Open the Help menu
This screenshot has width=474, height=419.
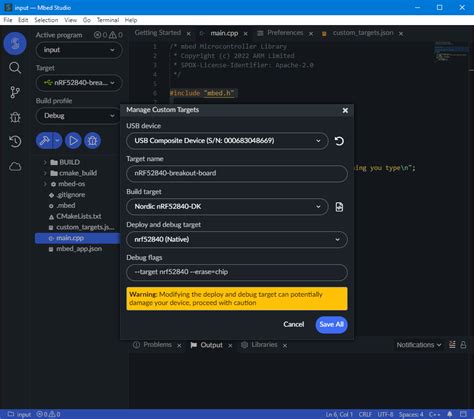(x=131, y=20)
